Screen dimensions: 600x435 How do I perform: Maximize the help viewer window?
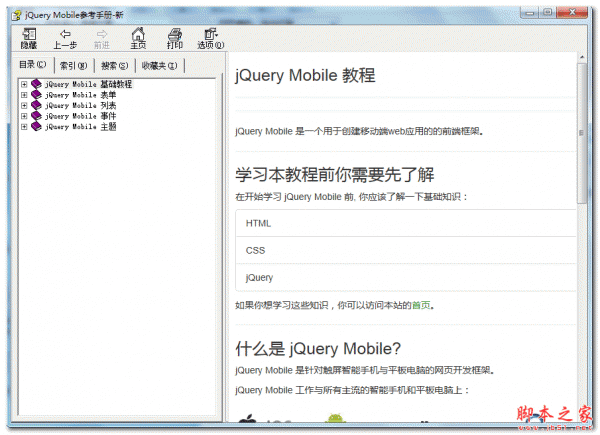548,13
